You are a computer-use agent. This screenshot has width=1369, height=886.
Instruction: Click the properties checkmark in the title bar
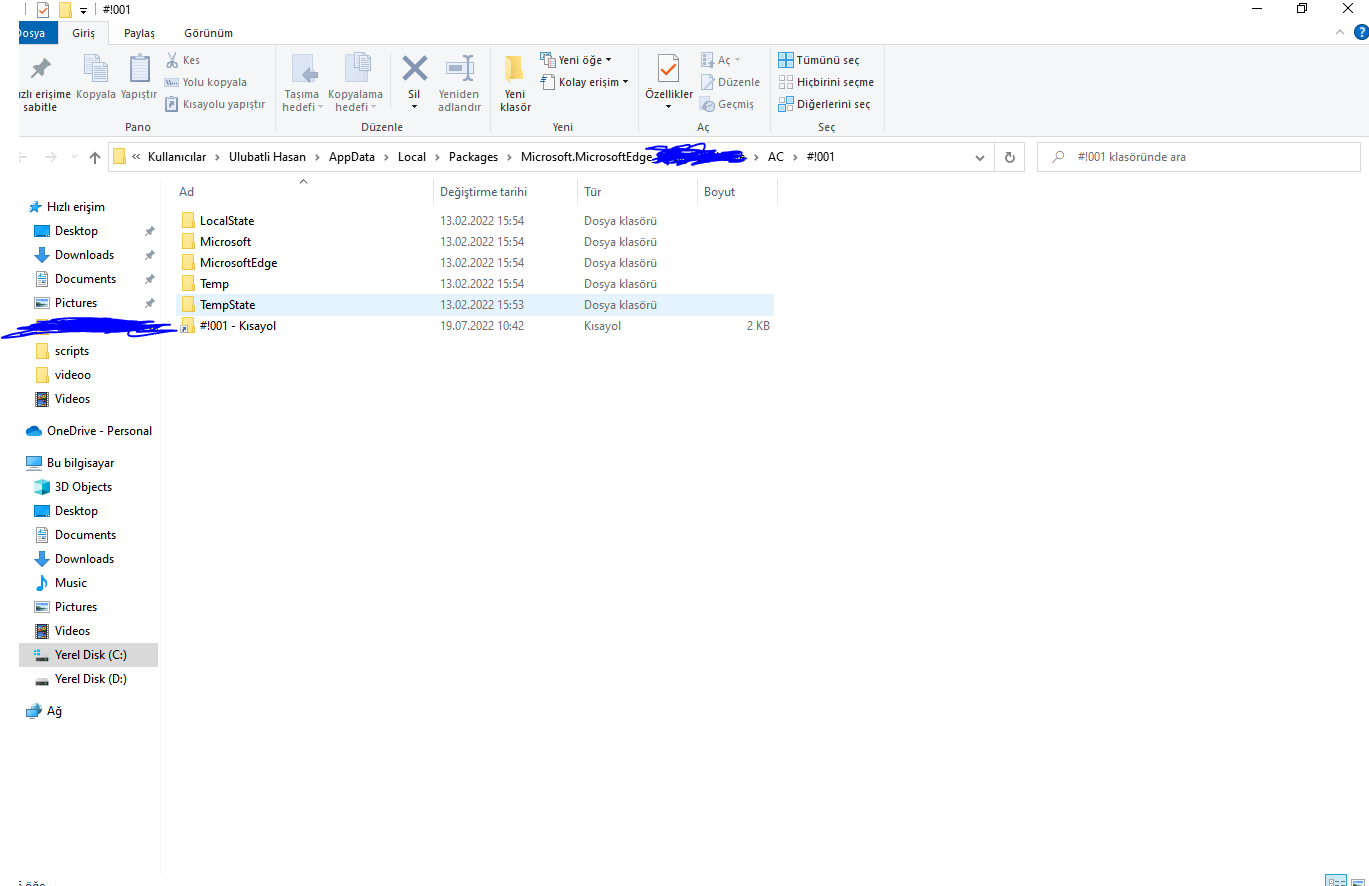43,10
